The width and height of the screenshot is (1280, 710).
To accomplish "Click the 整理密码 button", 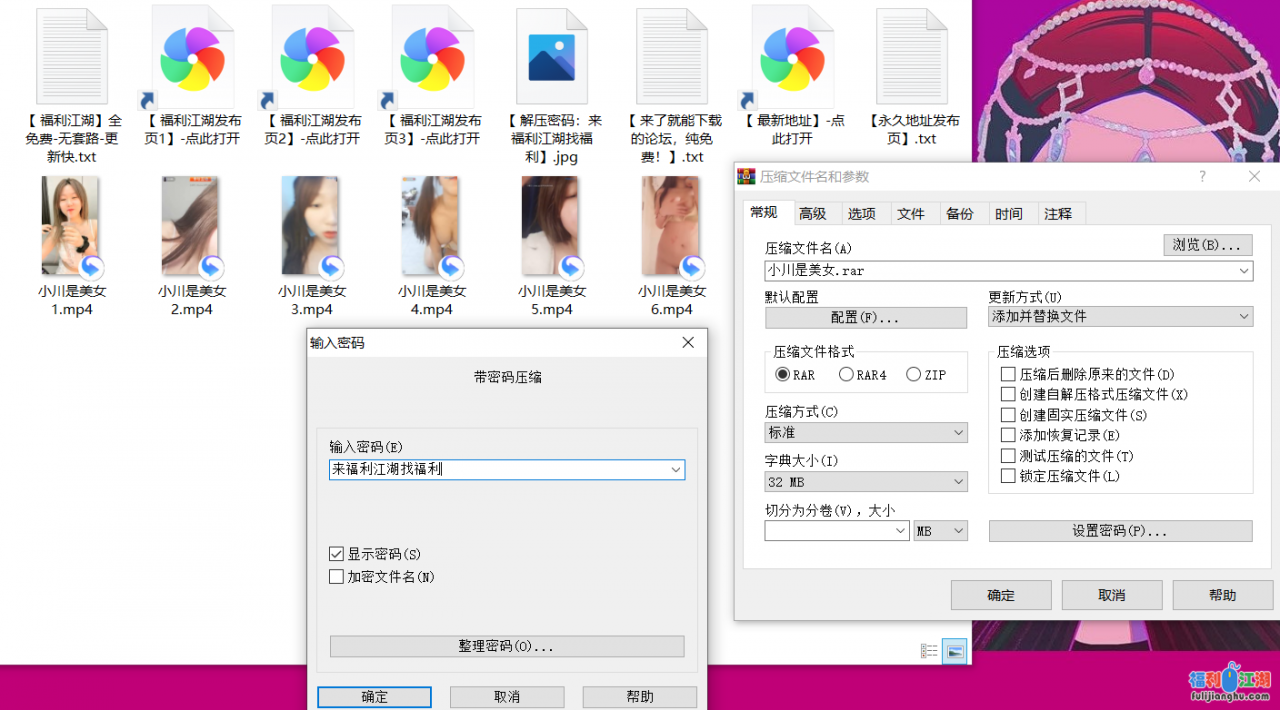I will point(506,646).
